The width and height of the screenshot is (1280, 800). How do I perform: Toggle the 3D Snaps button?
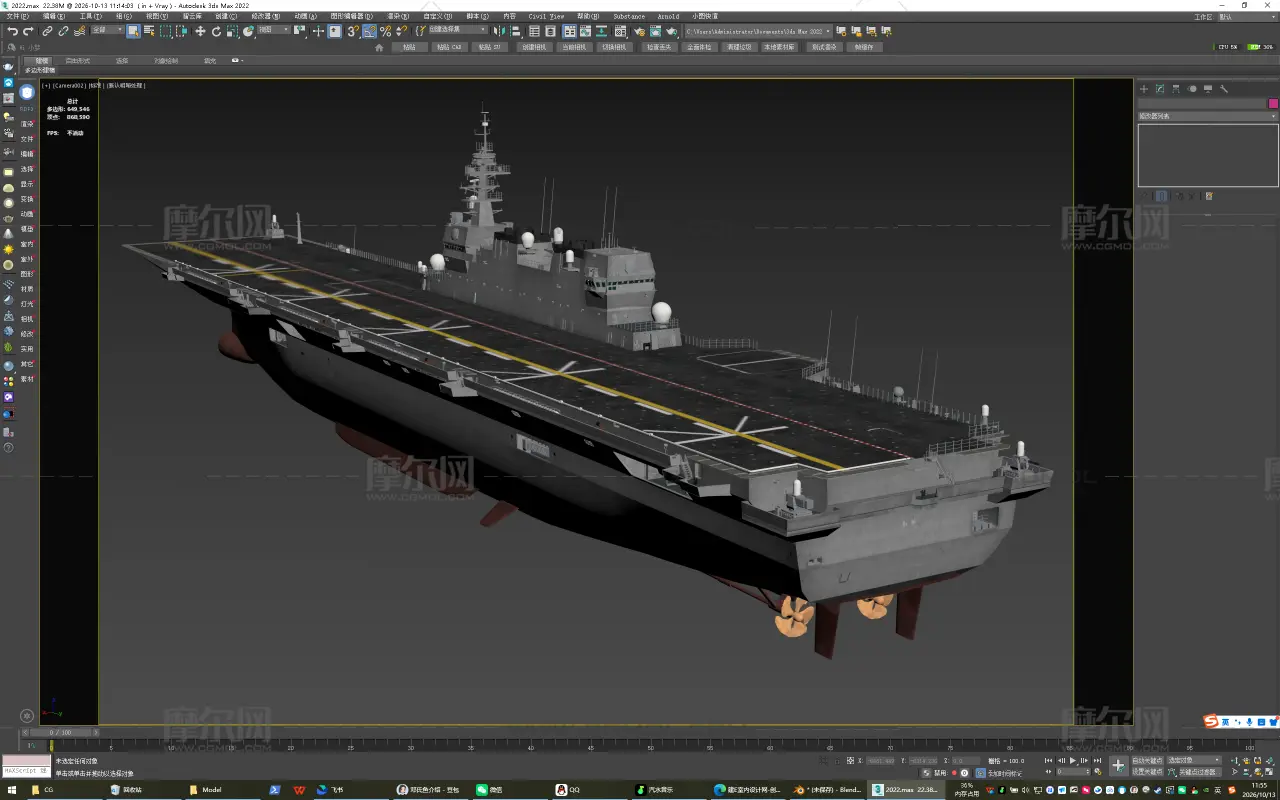[352, 31]
